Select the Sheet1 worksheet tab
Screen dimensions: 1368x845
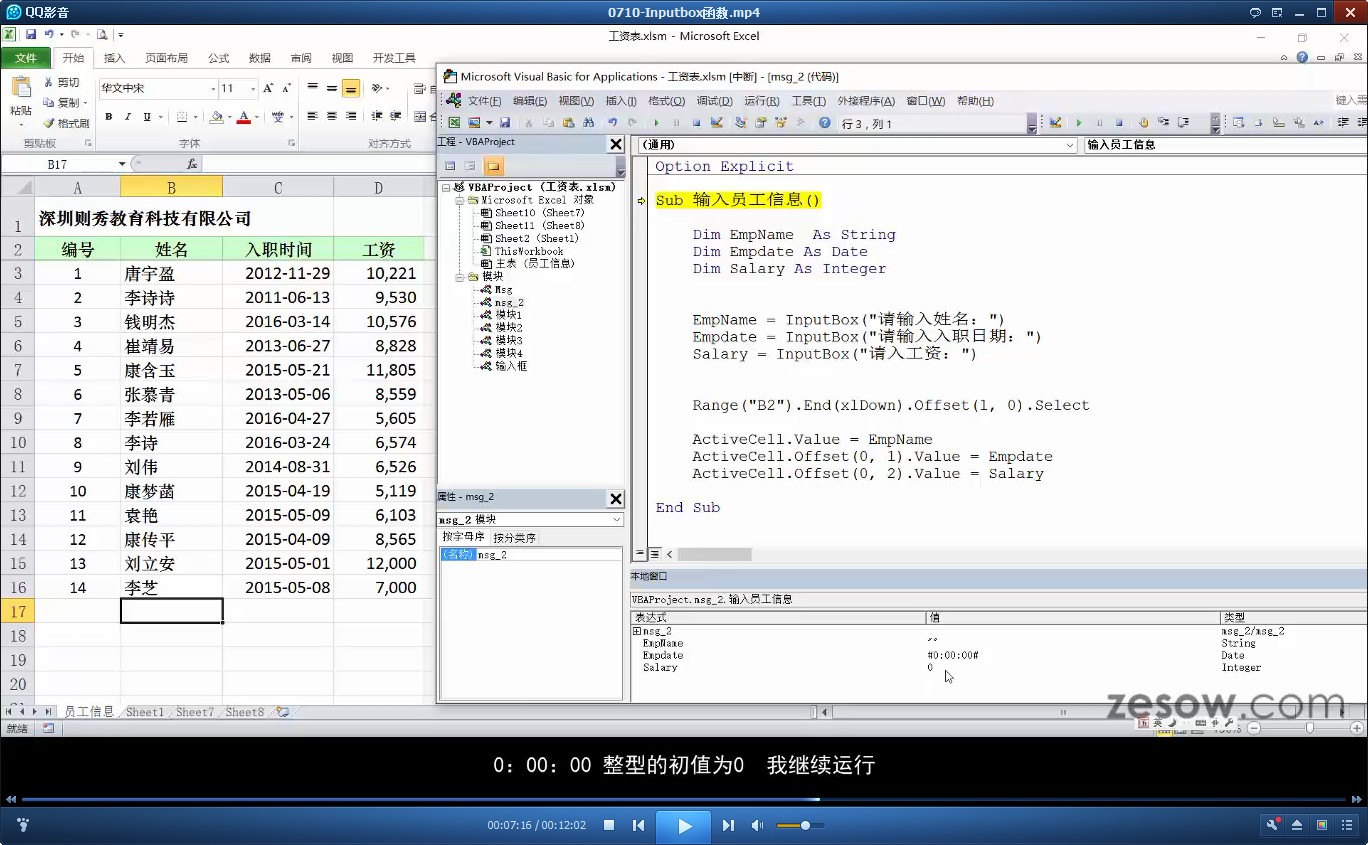click(x=144, y=712)
